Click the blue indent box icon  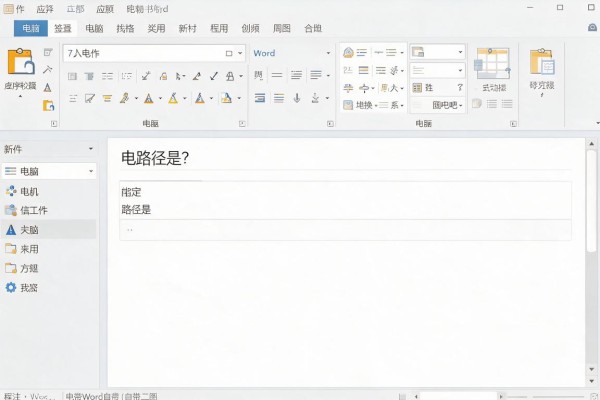point(260,98)
